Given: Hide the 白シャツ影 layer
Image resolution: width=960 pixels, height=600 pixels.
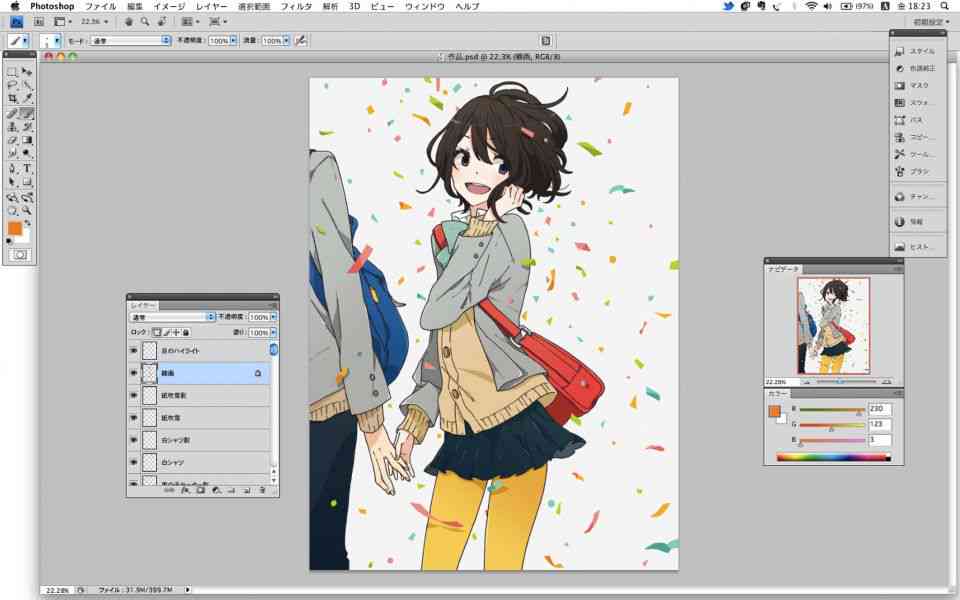Looking at the screenshot, I should [133, 440].
